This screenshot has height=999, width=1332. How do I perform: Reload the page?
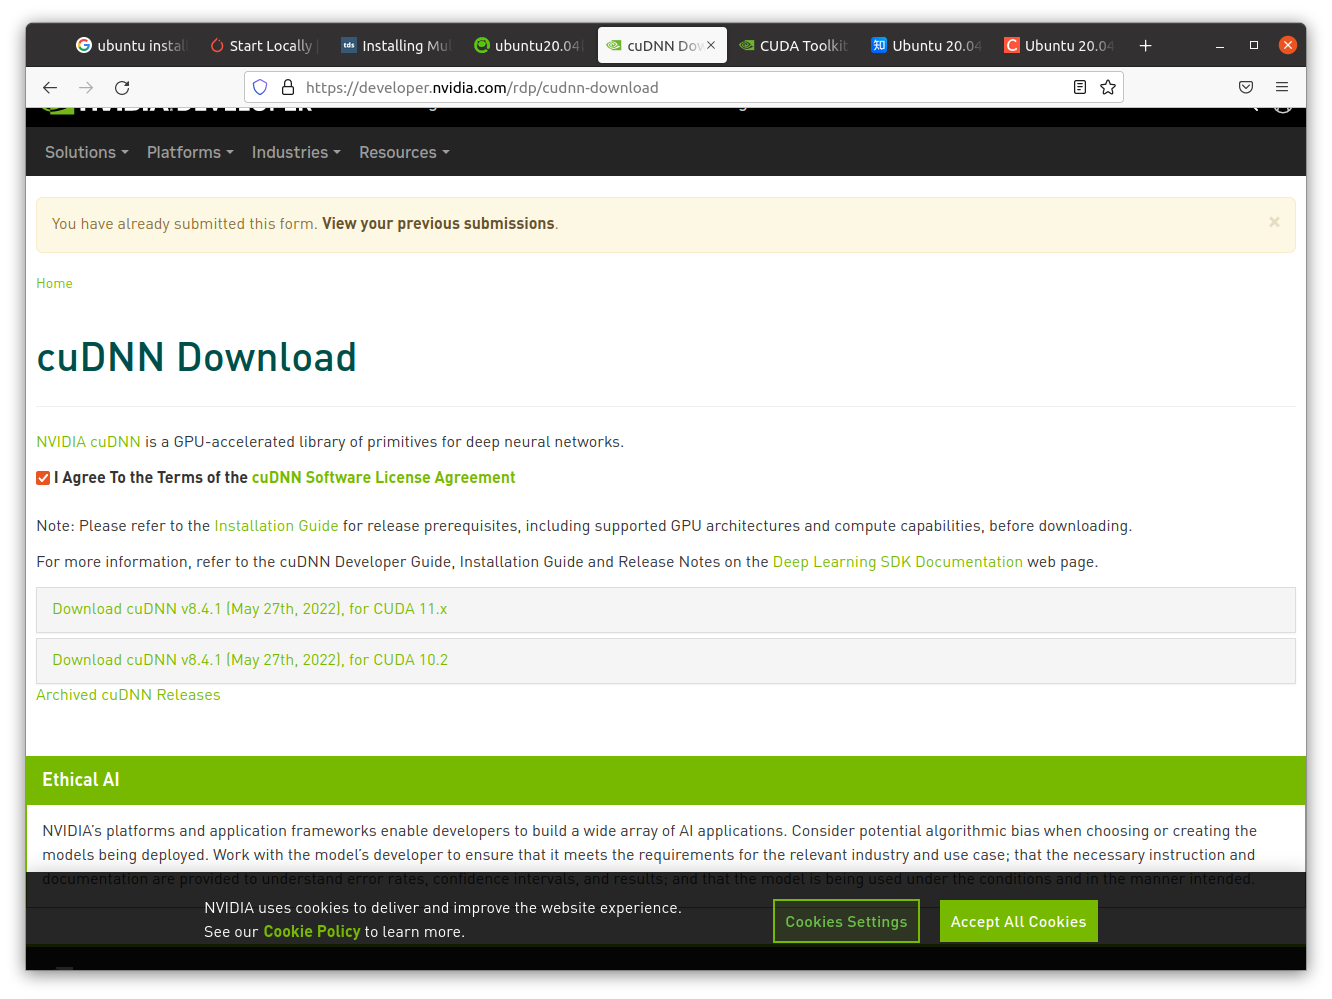click(122, 87)
